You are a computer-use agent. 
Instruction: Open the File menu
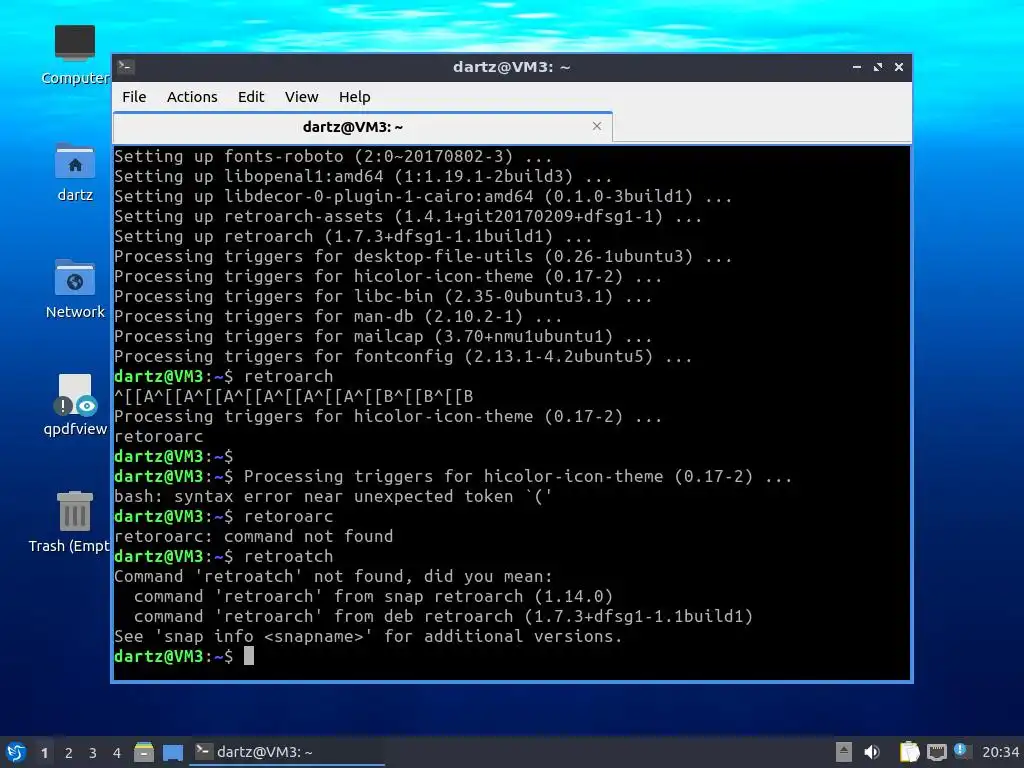point(134,97)
